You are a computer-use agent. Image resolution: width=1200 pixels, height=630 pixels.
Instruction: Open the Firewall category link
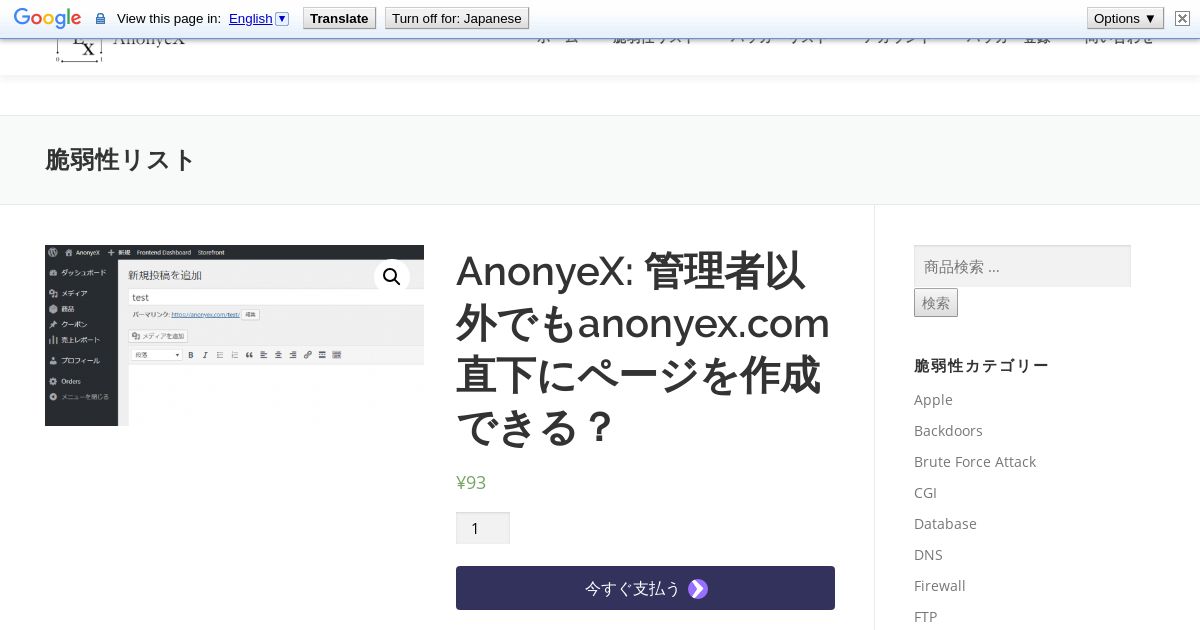point(940,586)
